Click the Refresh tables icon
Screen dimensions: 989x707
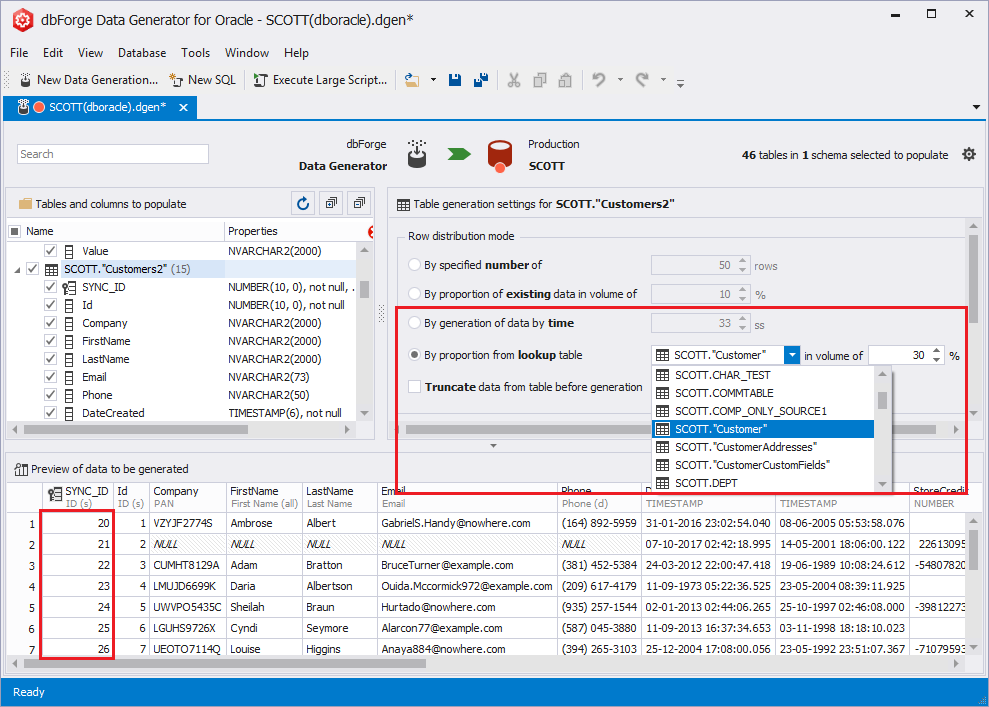(303, 204)
